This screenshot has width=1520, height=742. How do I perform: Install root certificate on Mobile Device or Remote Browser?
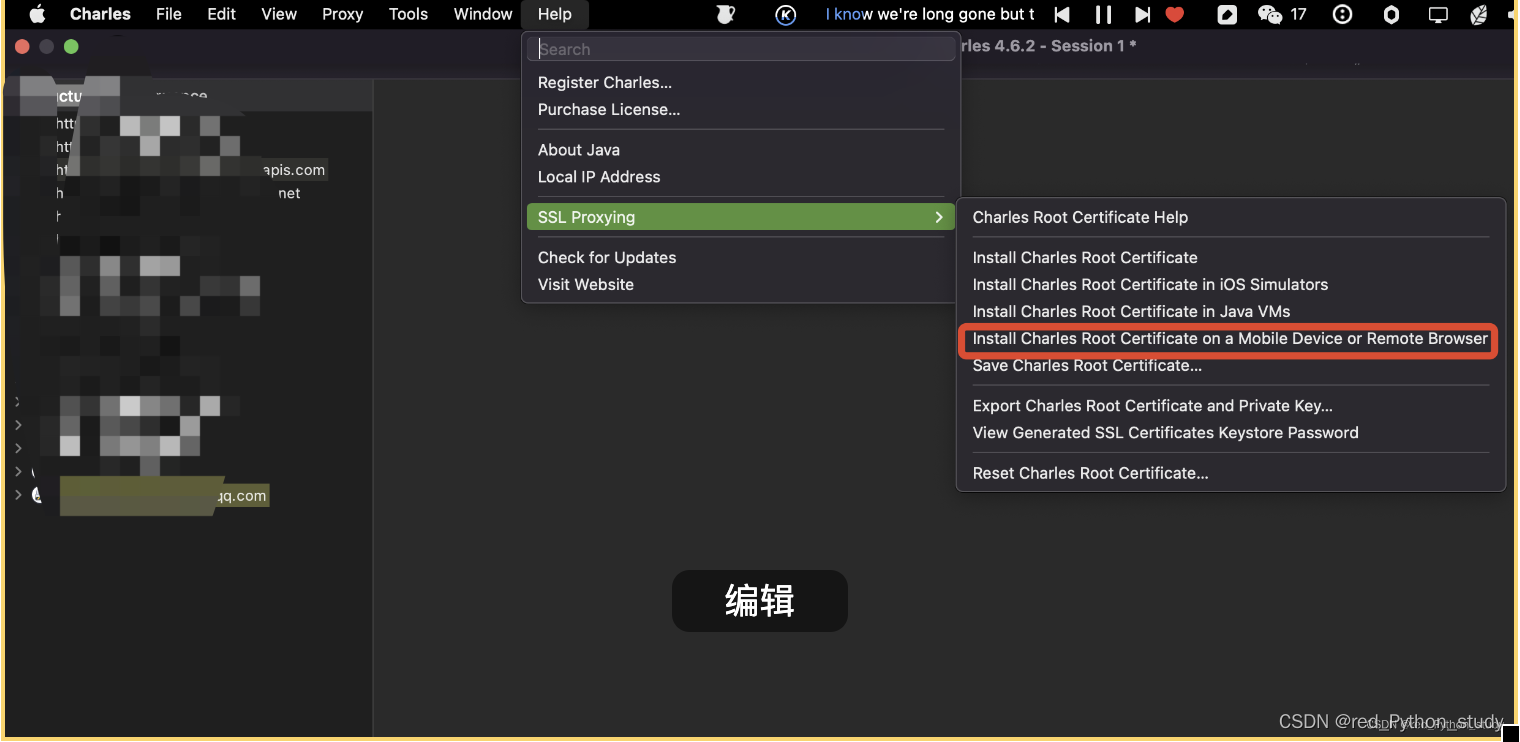1231,338
